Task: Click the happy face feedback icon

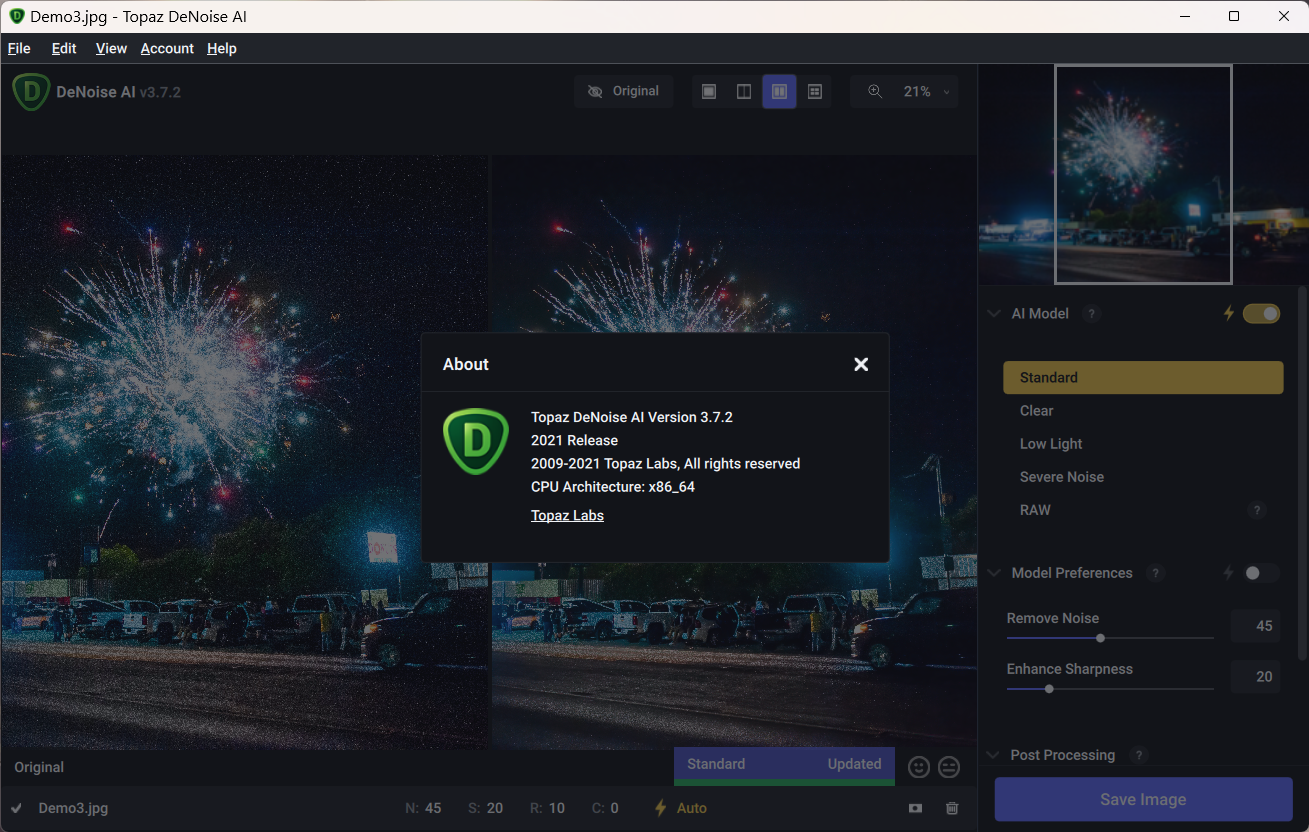Action: [919, 767]
